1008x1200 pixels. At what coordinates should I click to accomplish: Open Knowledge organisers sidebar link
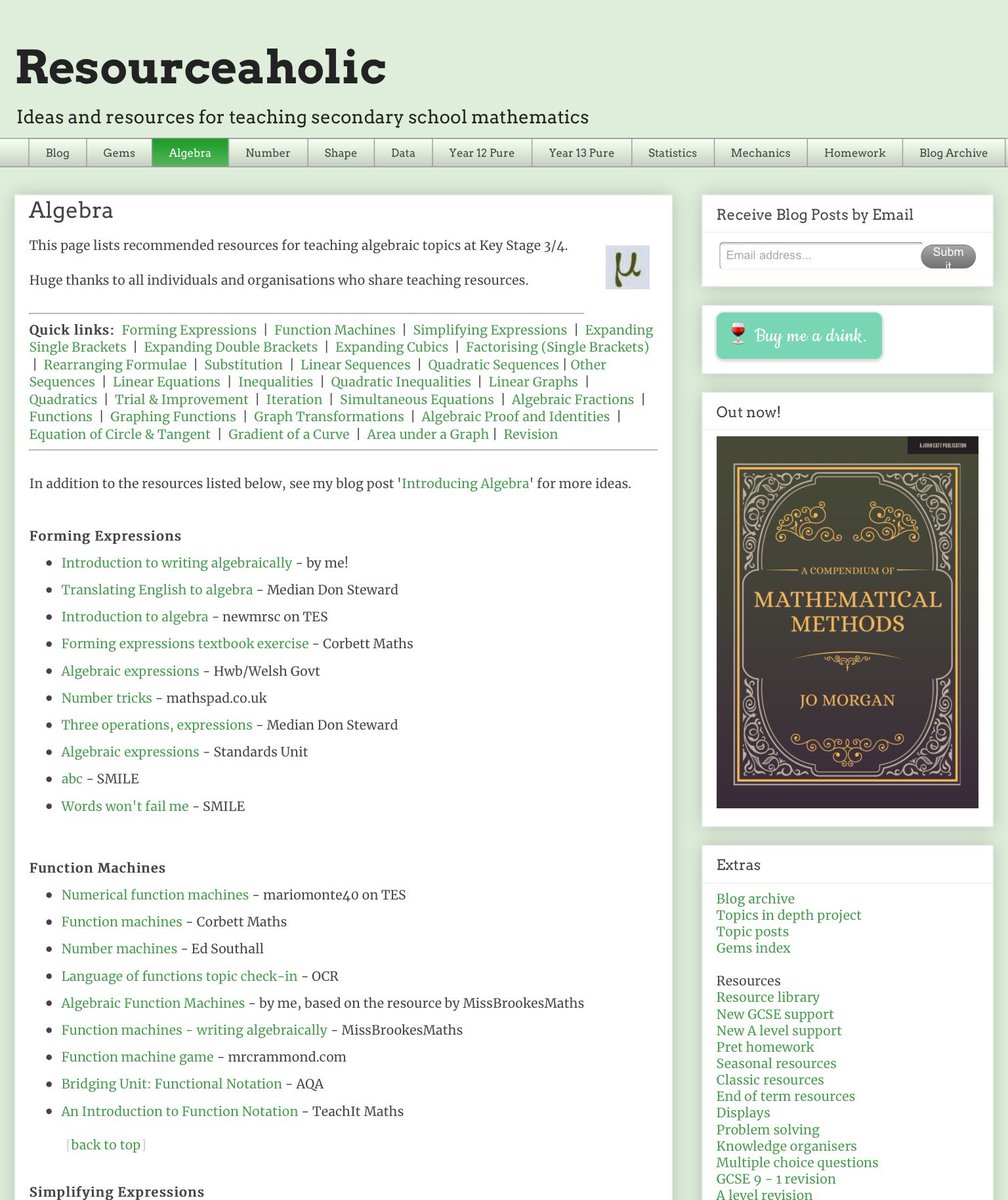tap(786, 1146)
